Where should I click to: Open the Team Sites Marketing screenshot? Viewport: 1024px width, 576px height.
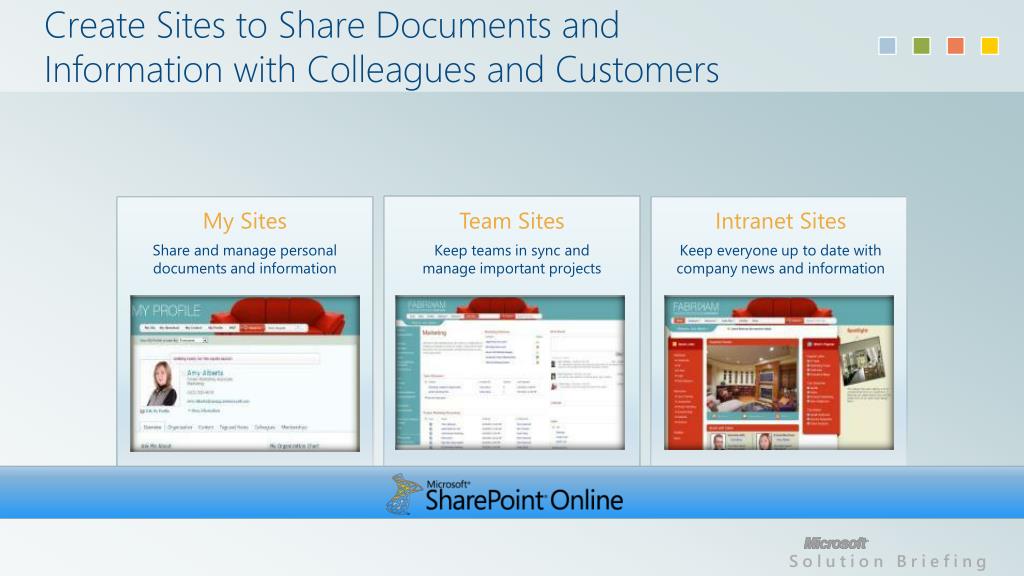pyautogui.click(x=510, y=372)
